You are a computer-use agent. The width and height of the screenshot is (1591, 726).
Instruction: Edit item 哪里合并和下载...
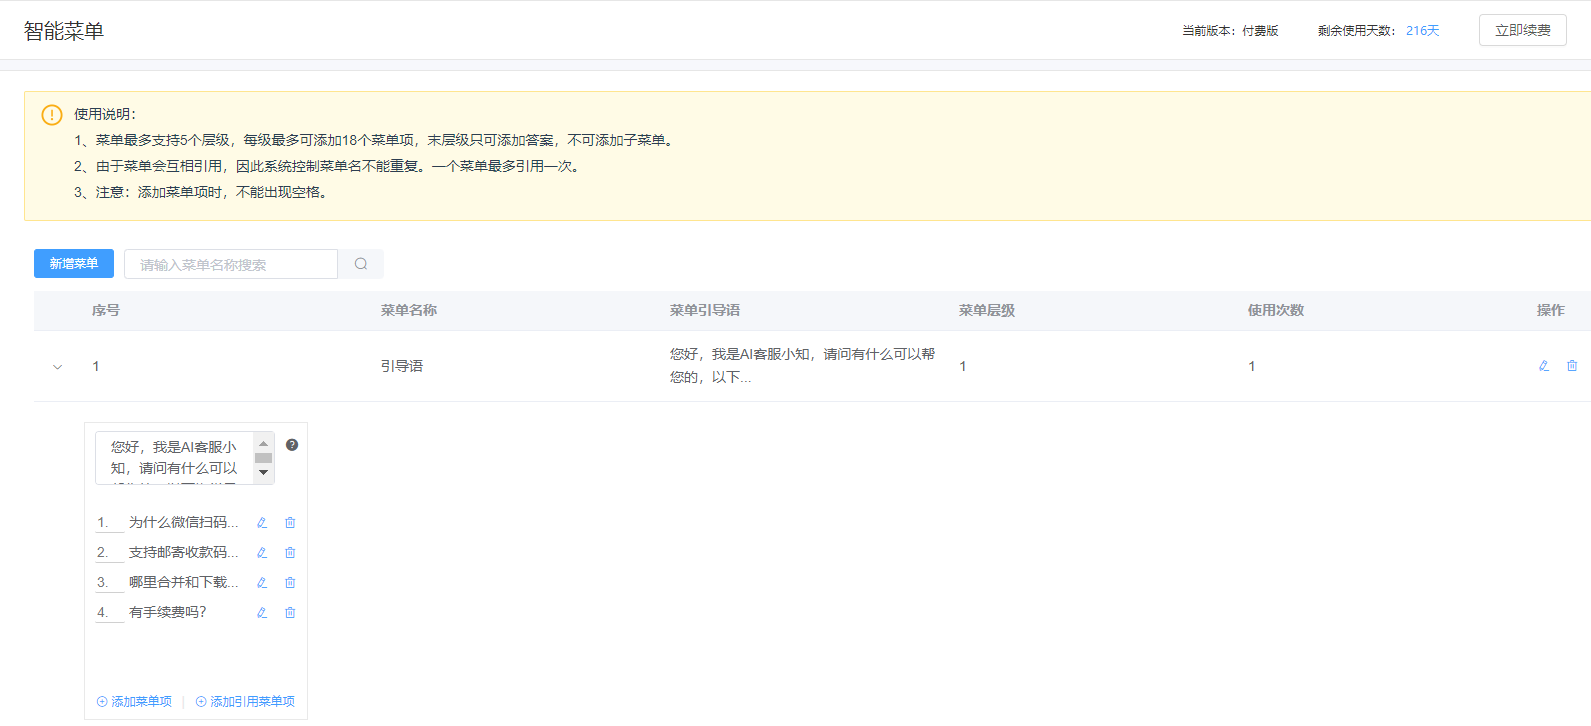262,583
